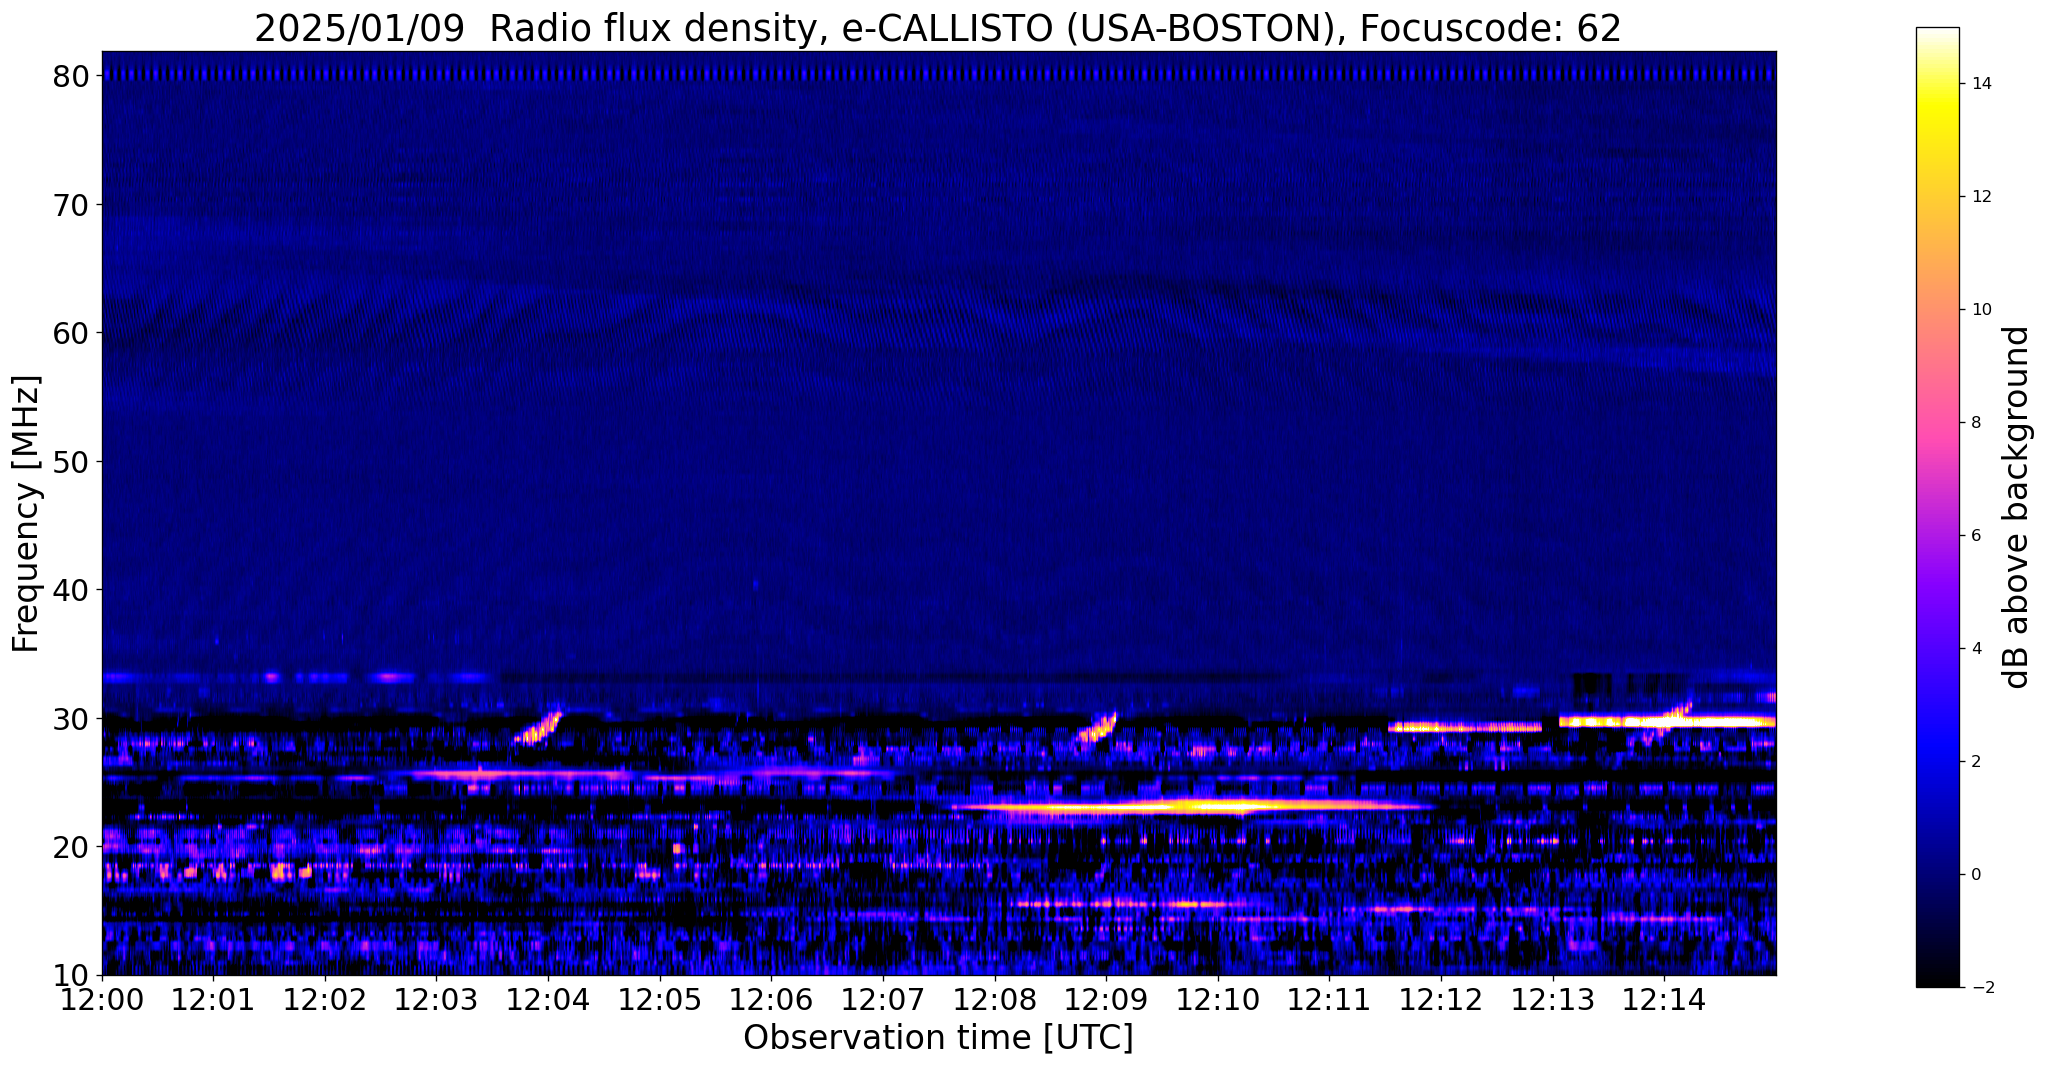Click the colorbar tick label 6
Image resolution: width=2047 pixels, height=1067 pixels.
1975,536
